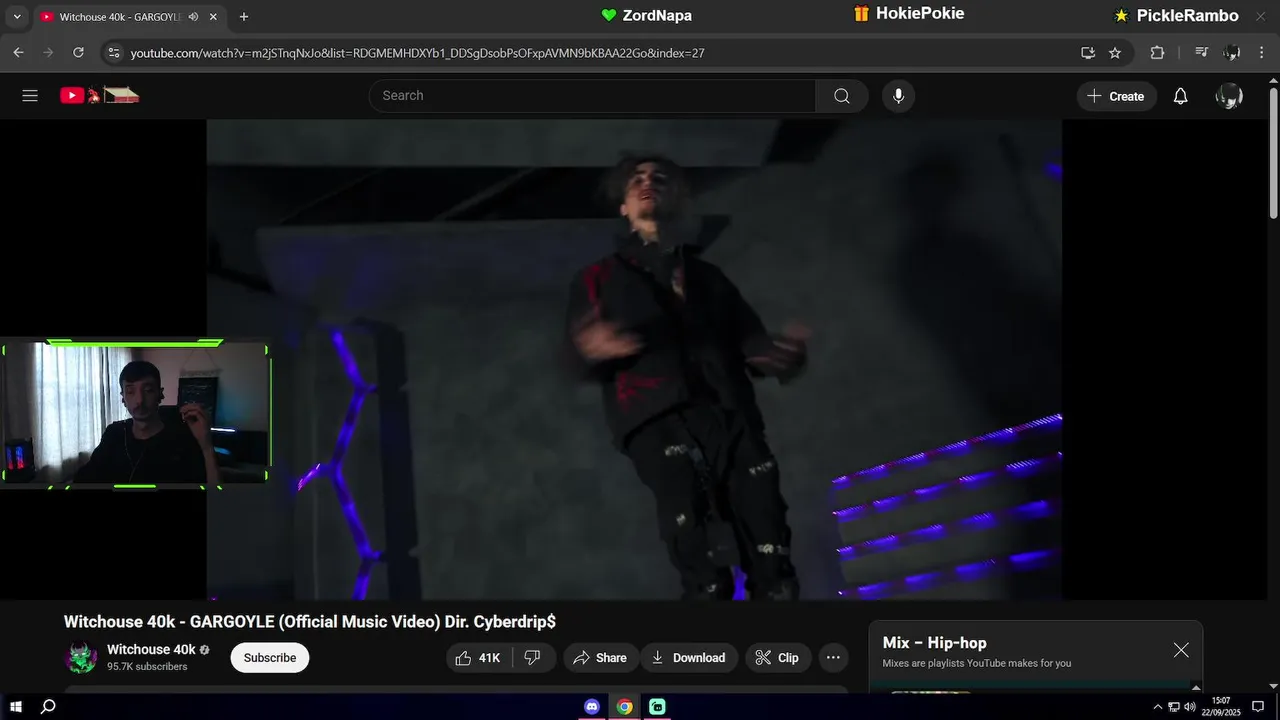View site information icon in address bar
The width and height of the screenshot is (1280, 720).
pos(113,53)
